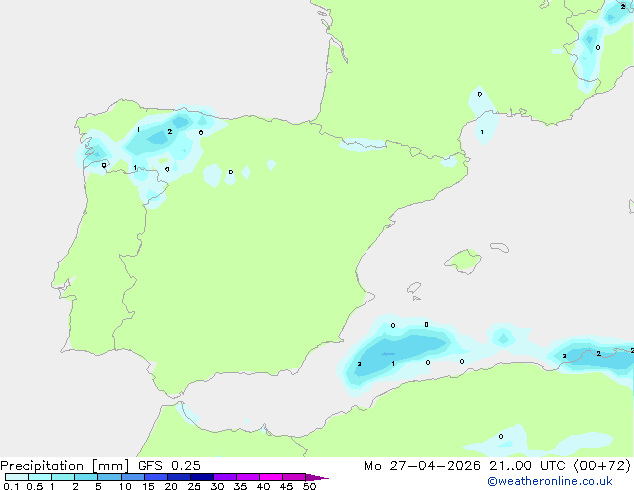634x490 pixels.
Task: Click the '0.1' legend scale label
Action: click(11, 486)
